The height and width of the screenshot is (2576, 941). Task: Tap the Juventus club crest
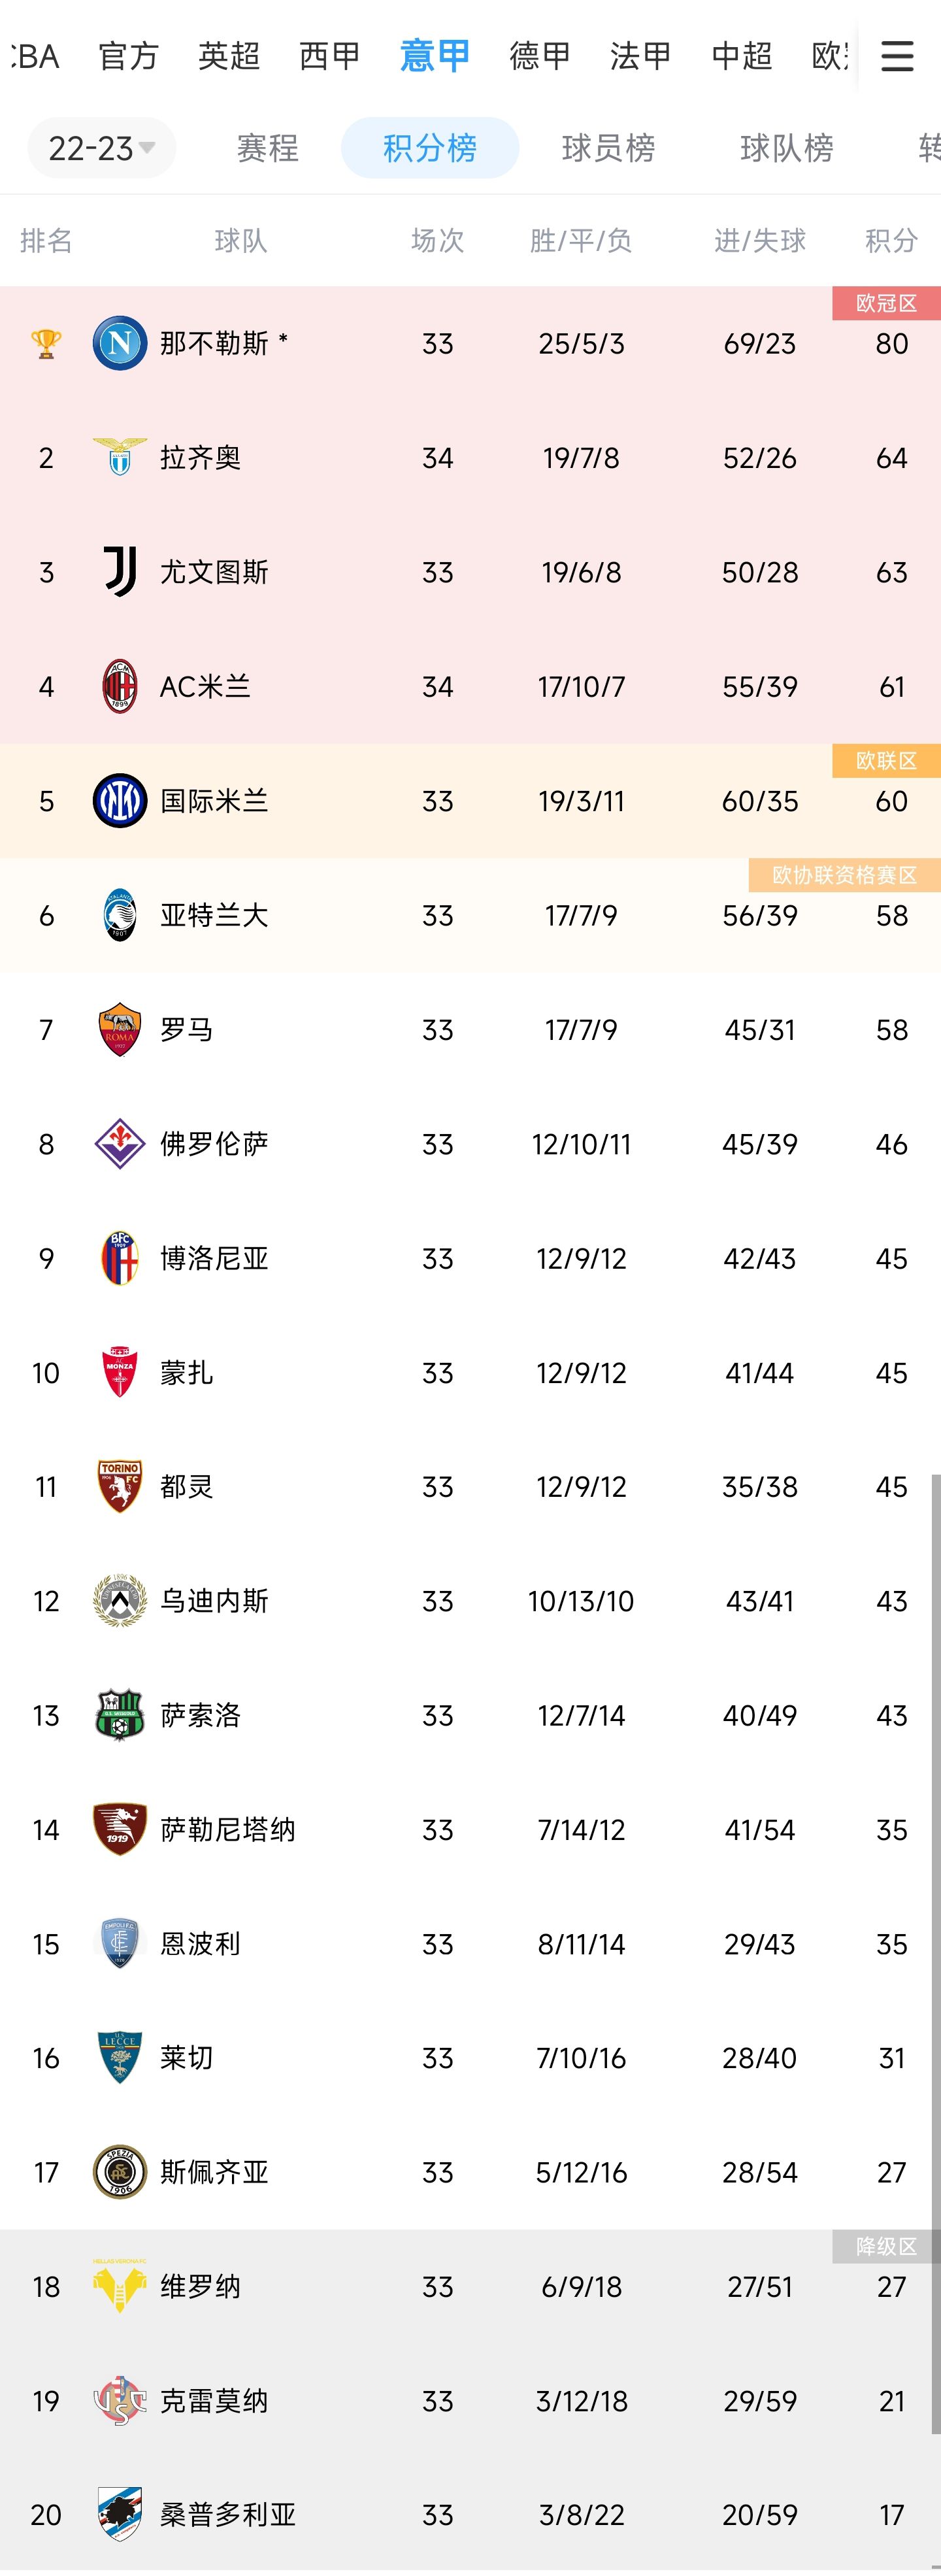[119, 572]
